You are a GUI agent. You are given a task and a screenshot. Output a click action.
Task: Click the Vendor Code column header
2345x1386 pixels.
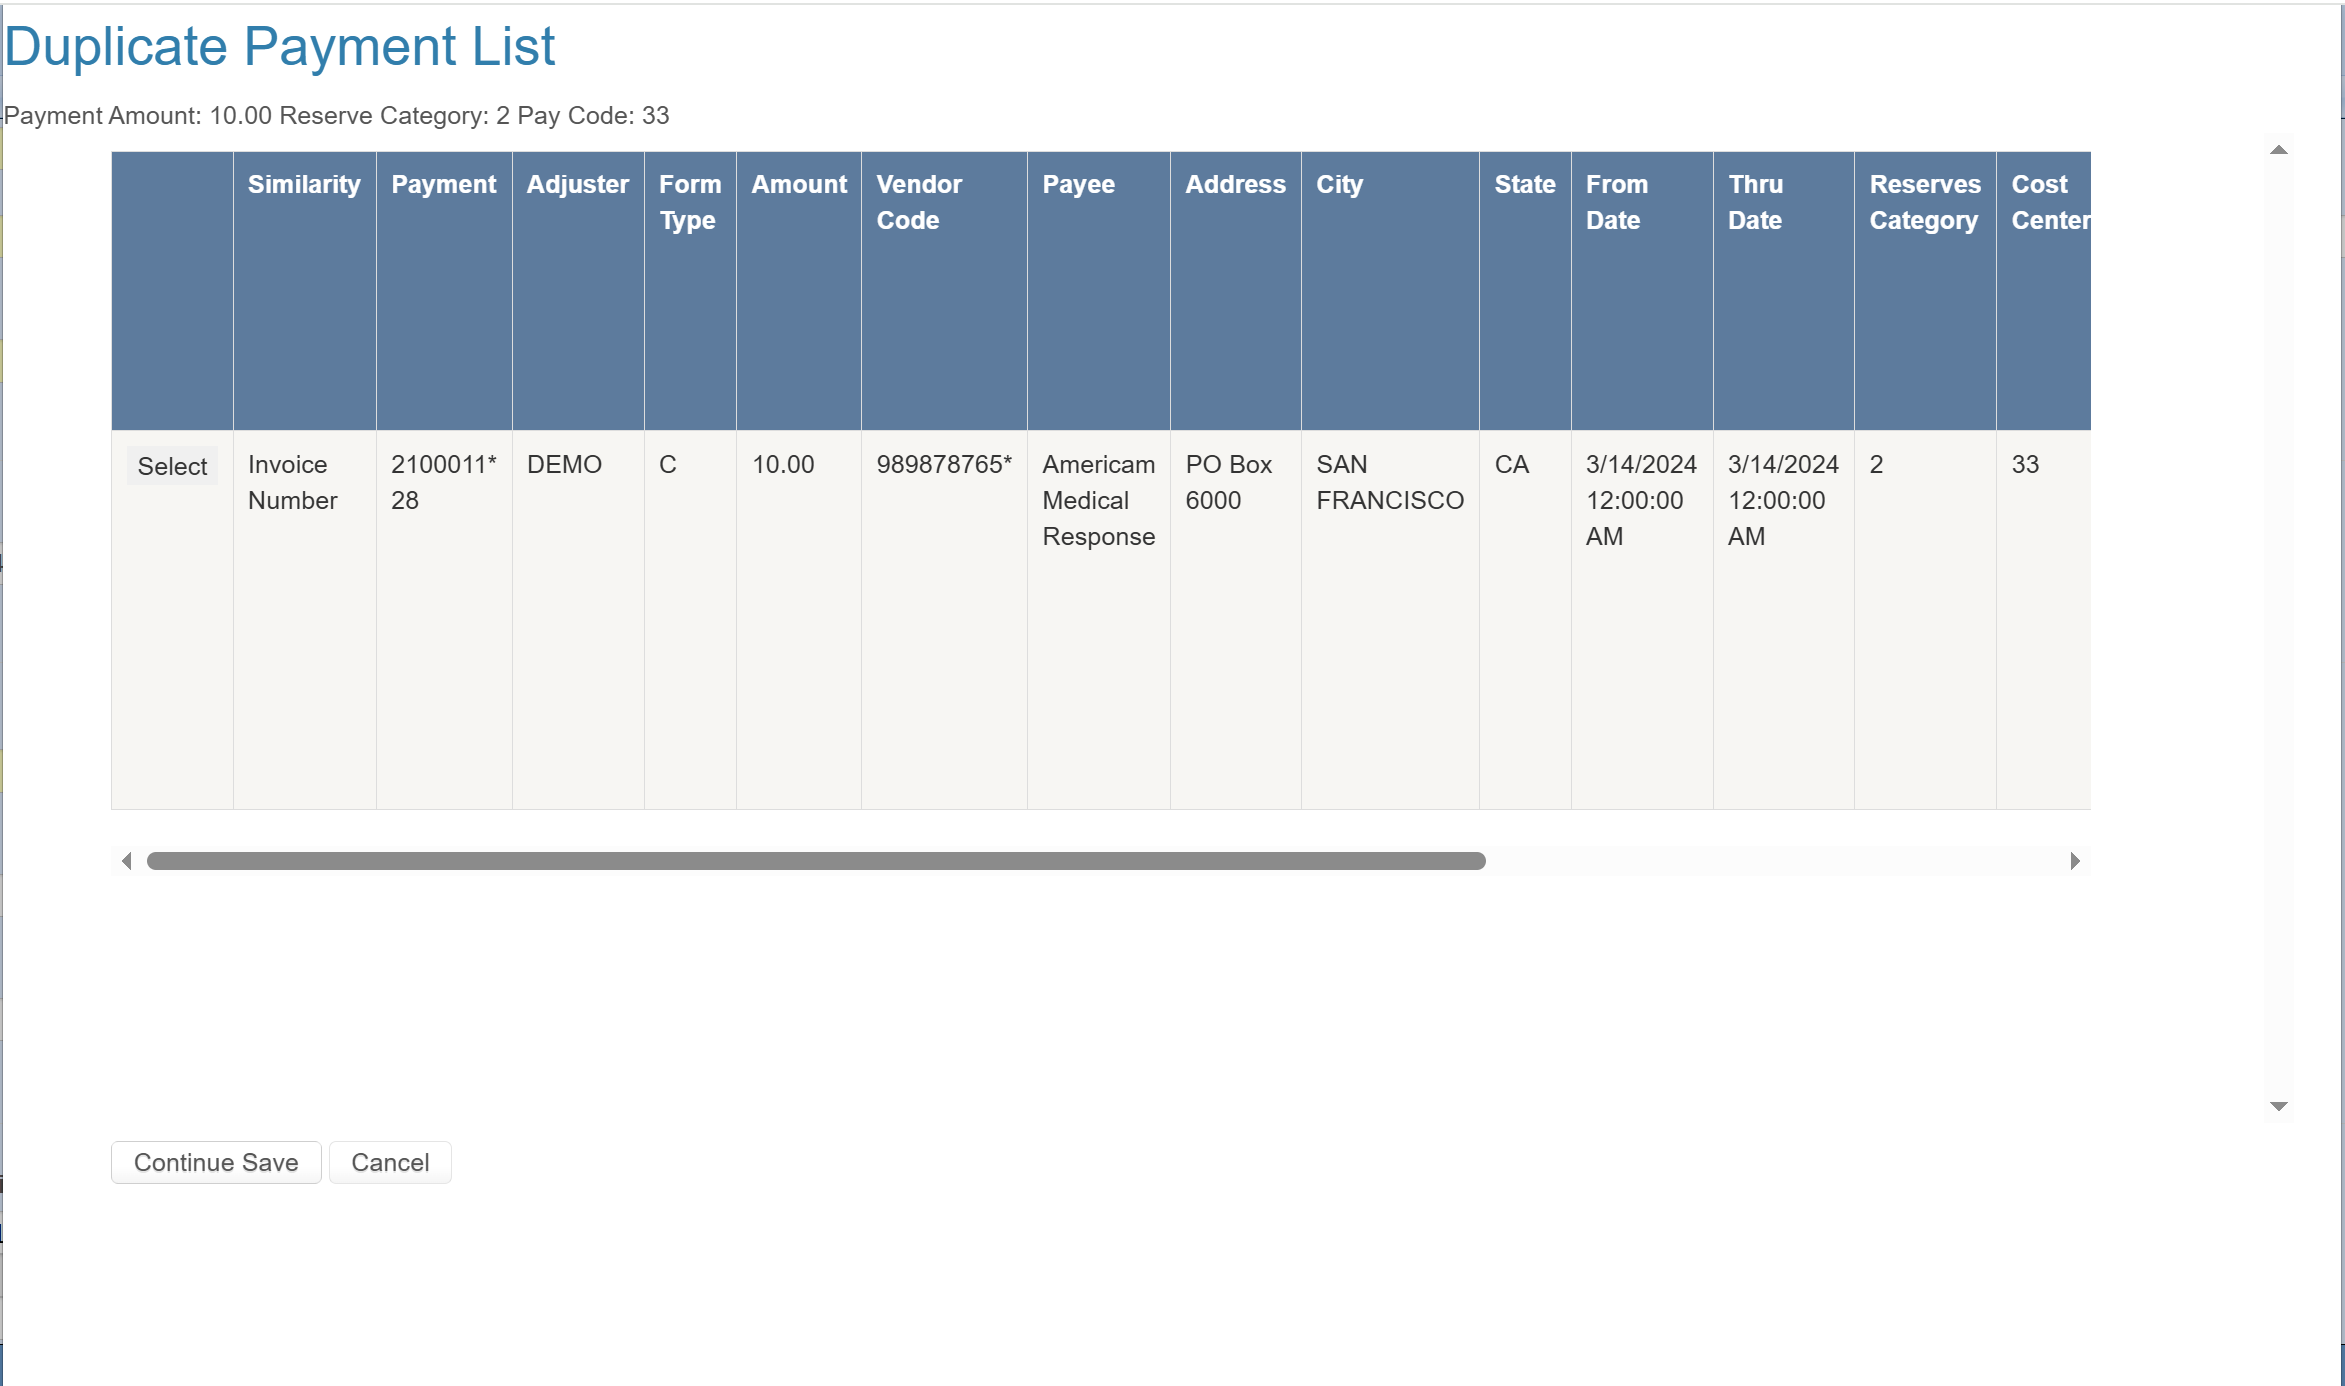[918, 202]
